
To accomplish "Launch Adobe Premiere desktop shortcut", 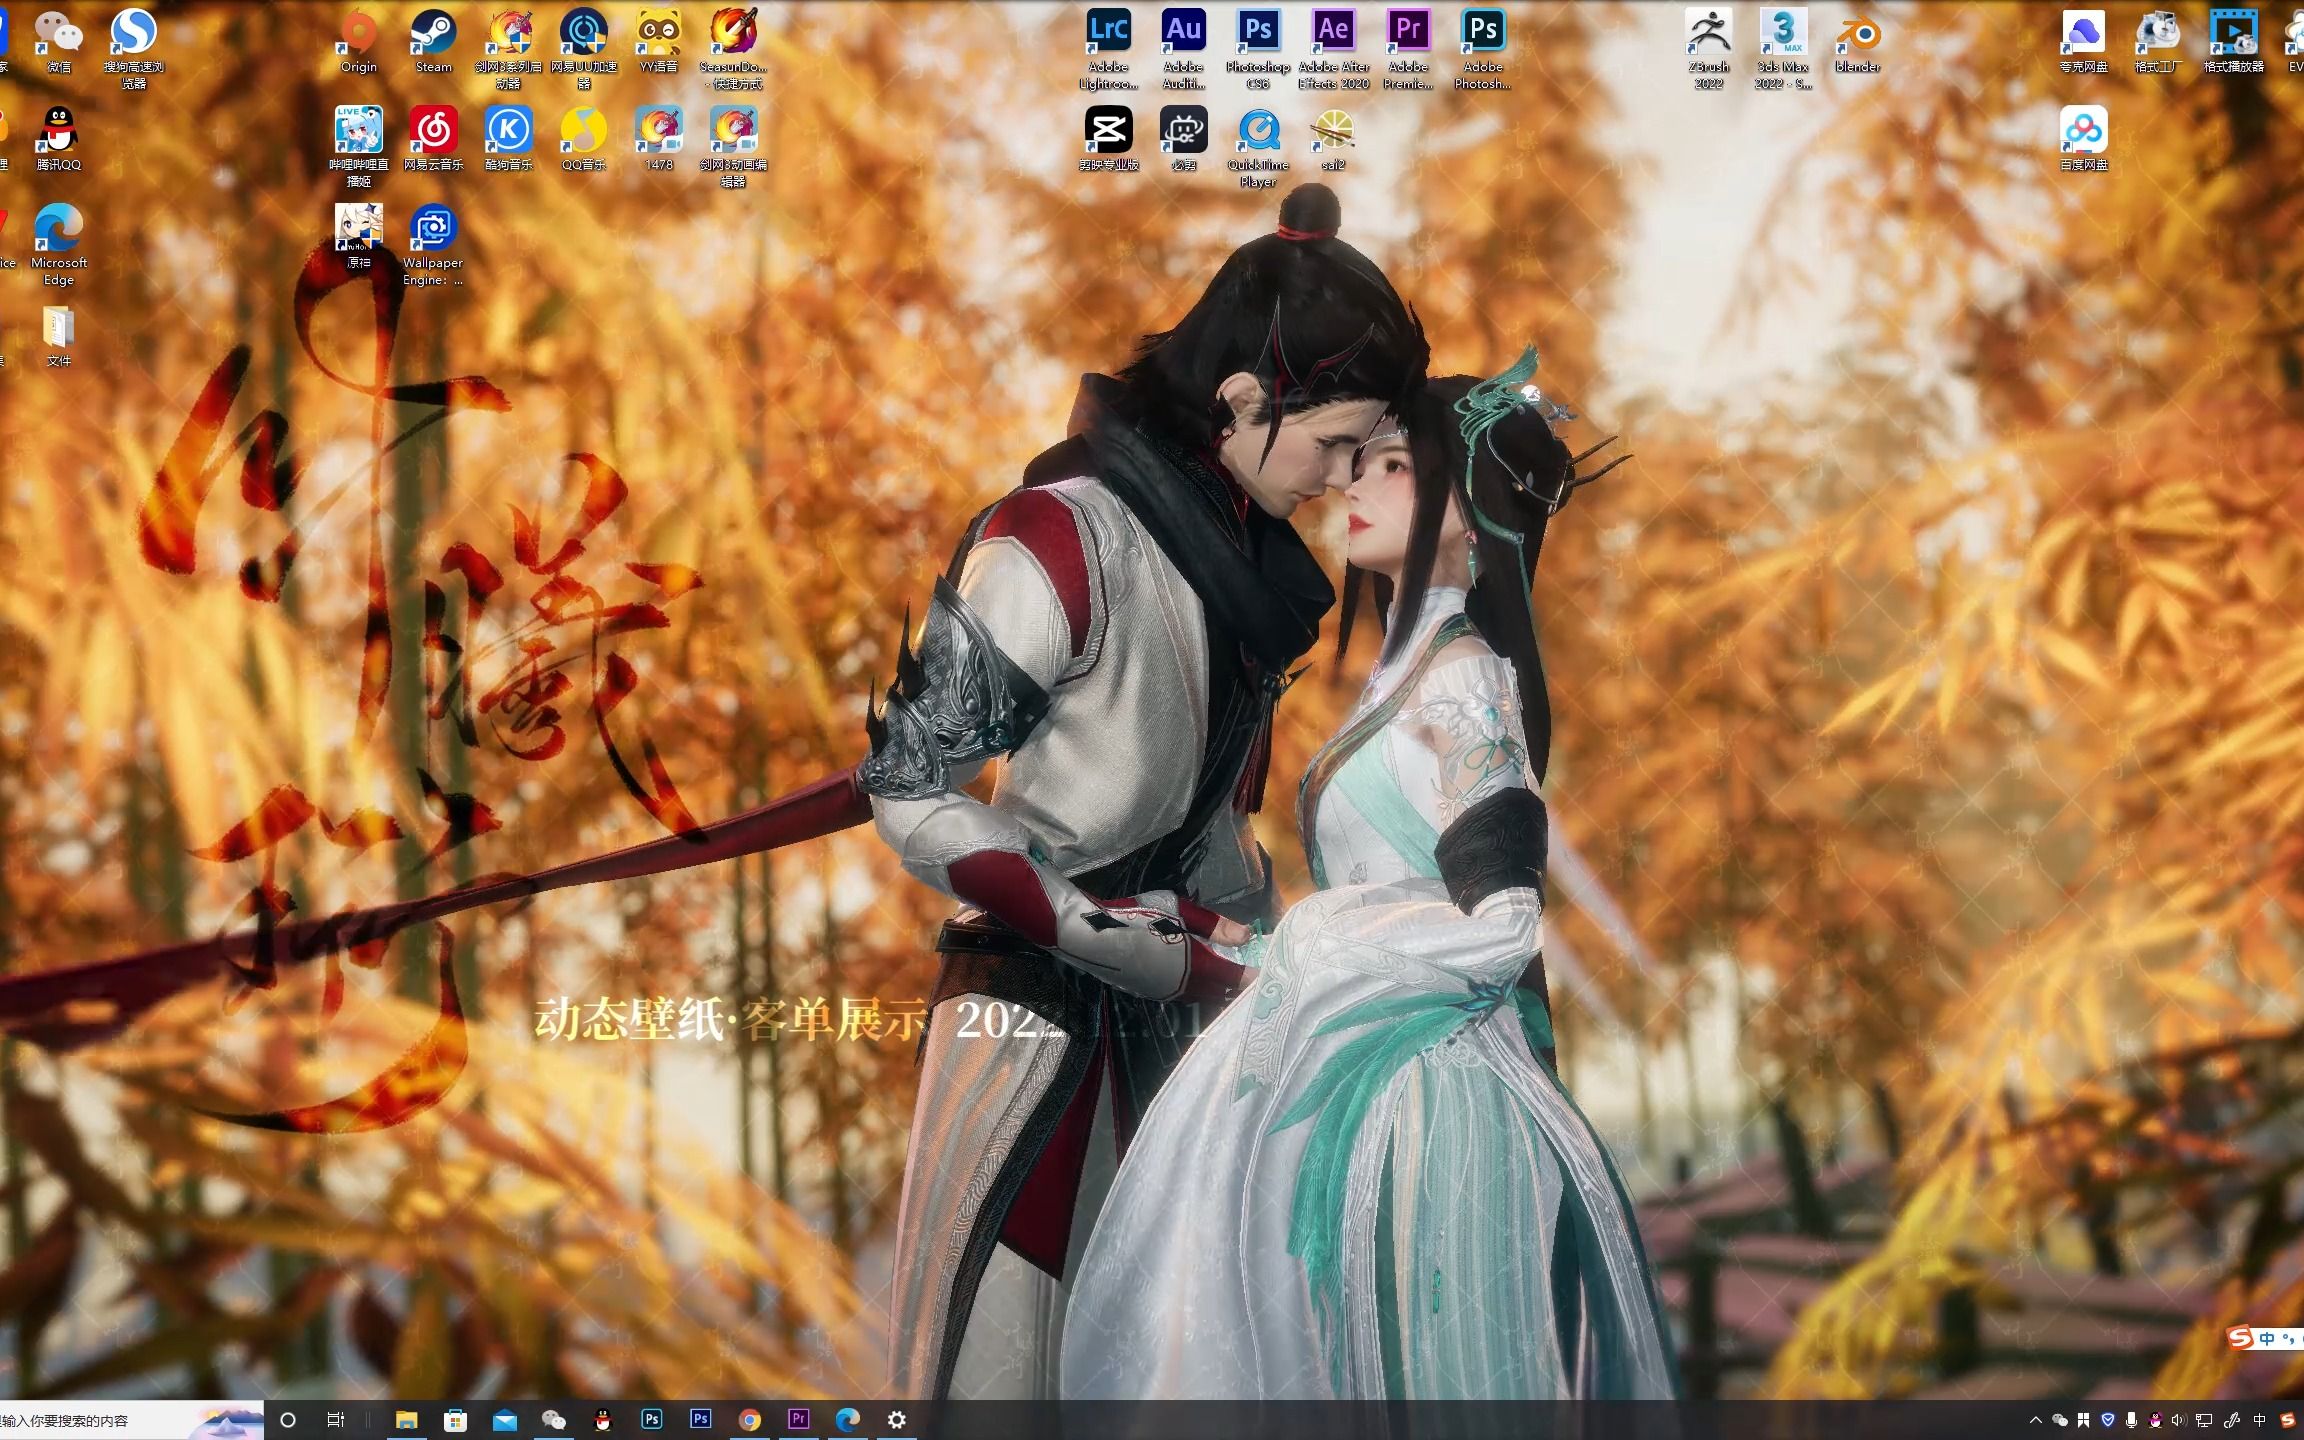I will (x=1408, y=48).
